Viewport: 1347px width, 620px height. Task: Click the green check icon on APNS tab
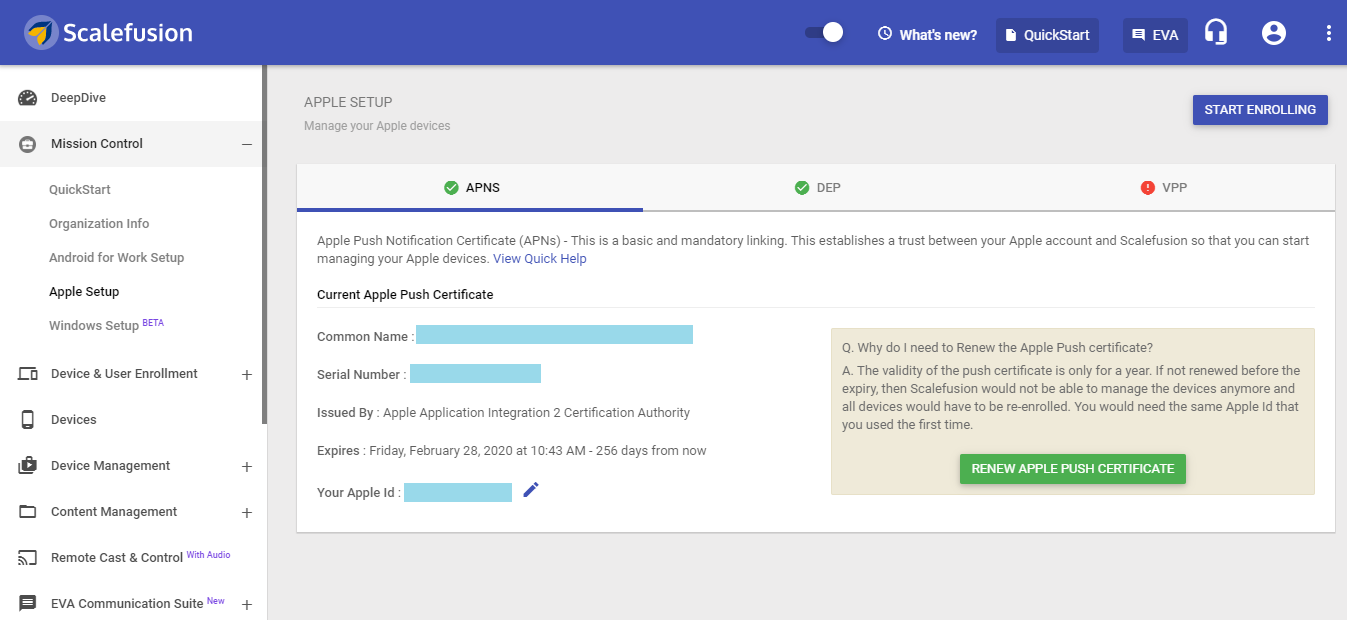click(x=451, y=188)
